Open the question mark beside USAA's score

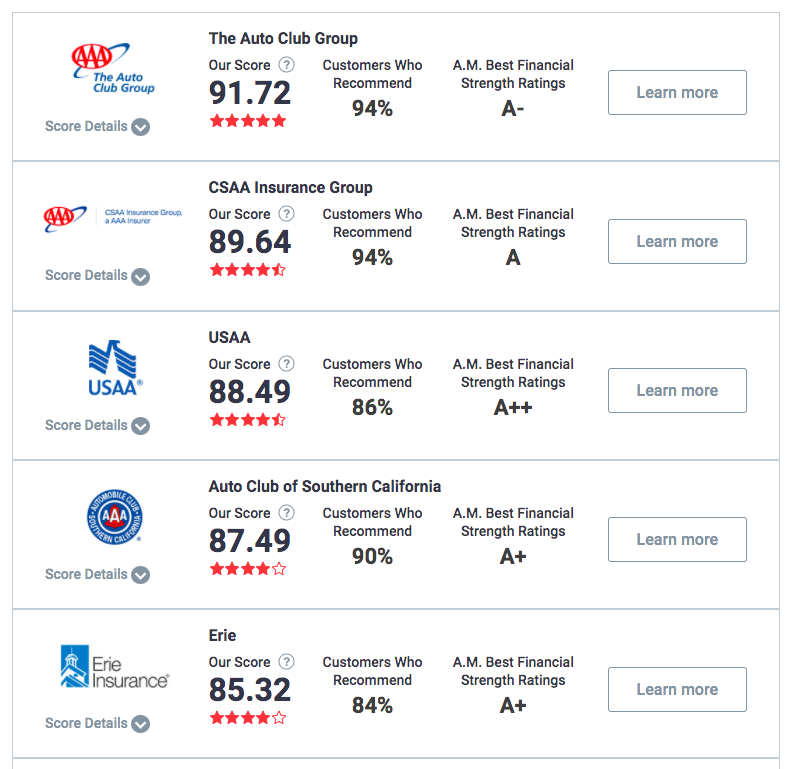[x=287, y=364]
